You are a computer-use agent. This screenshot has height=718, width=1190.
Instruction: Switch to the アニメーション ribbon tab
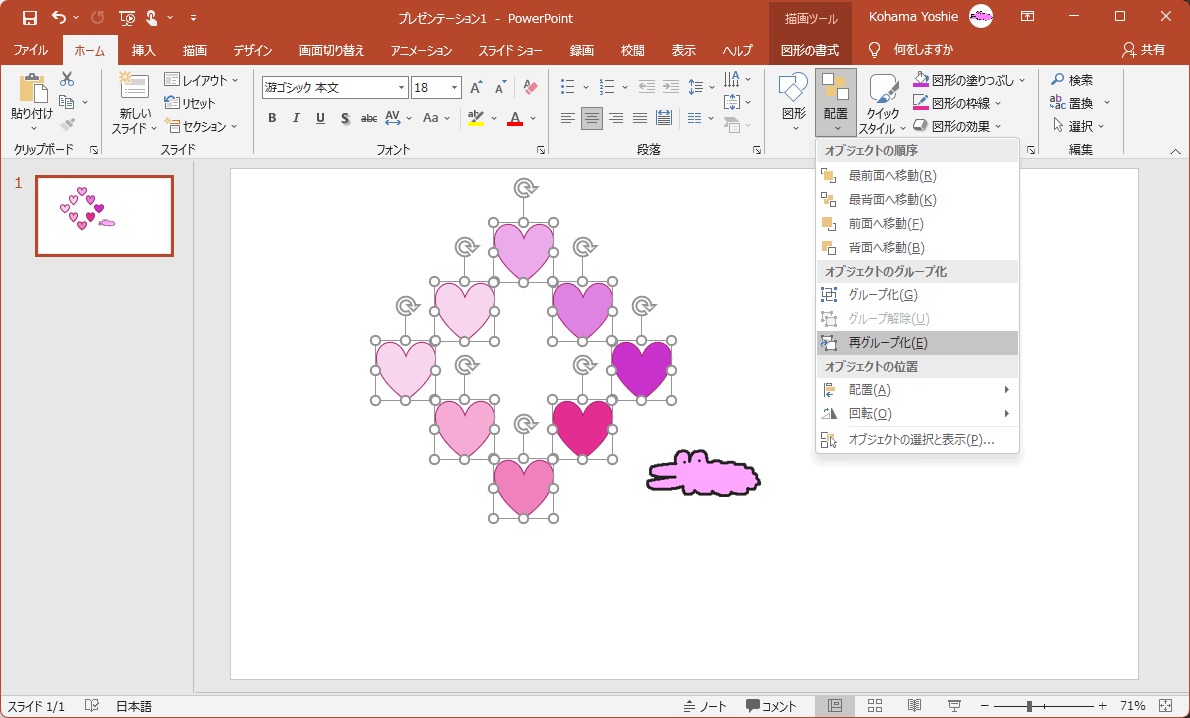tap(421, 50)
